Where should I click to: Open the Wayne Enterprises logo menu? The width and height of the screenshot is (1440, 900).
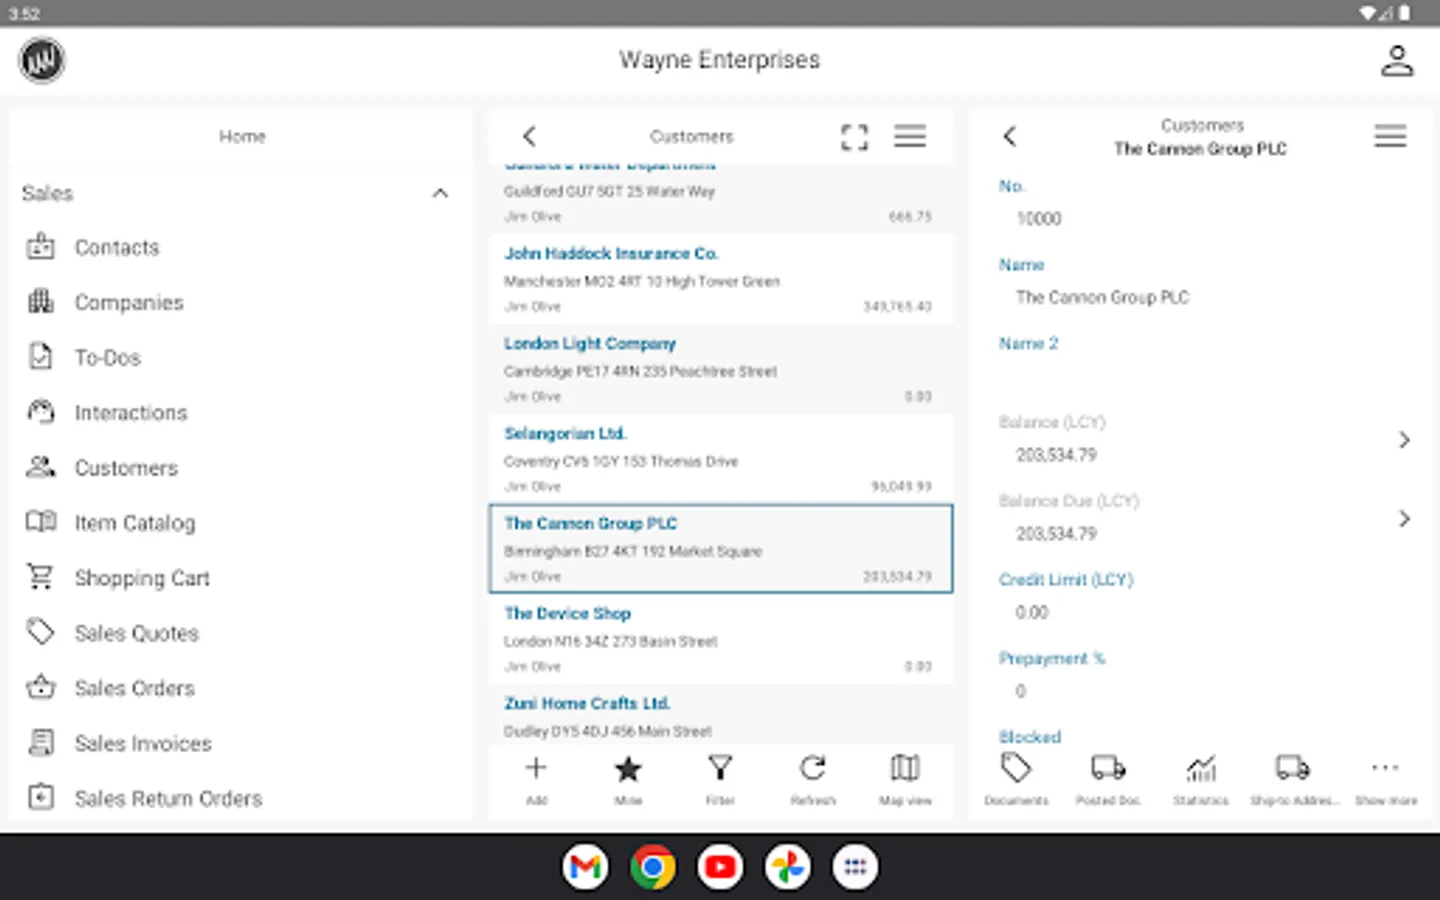click(x=42, y=60)
